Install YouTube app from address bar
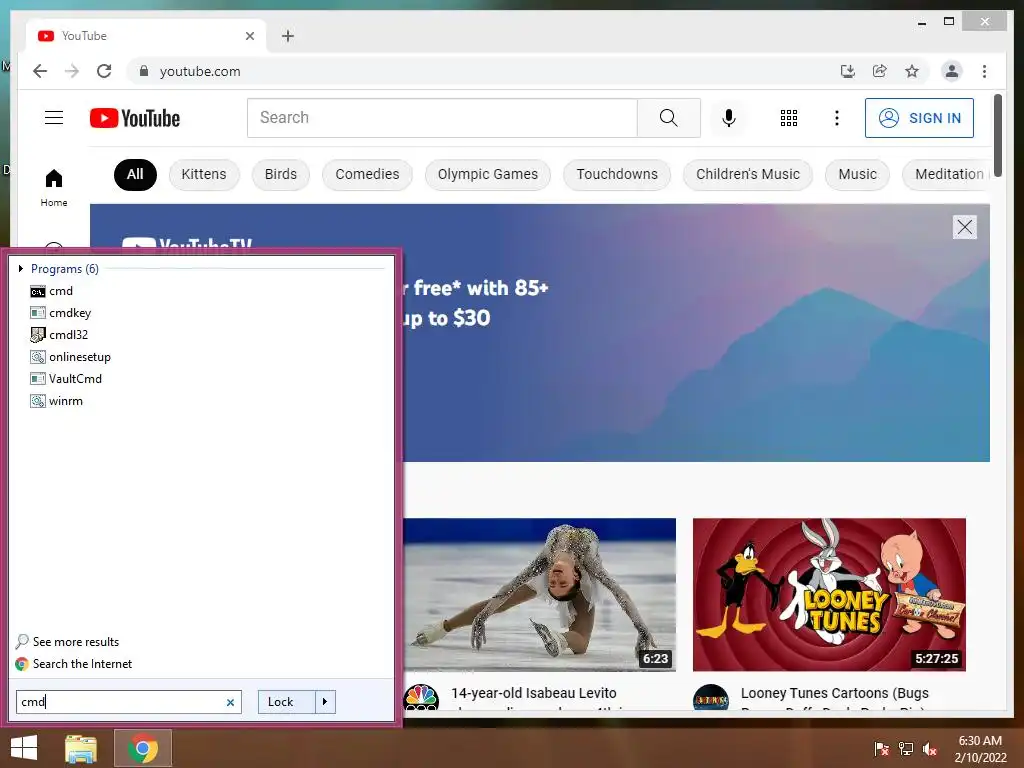1024x768 pixels. click(848, 71)
